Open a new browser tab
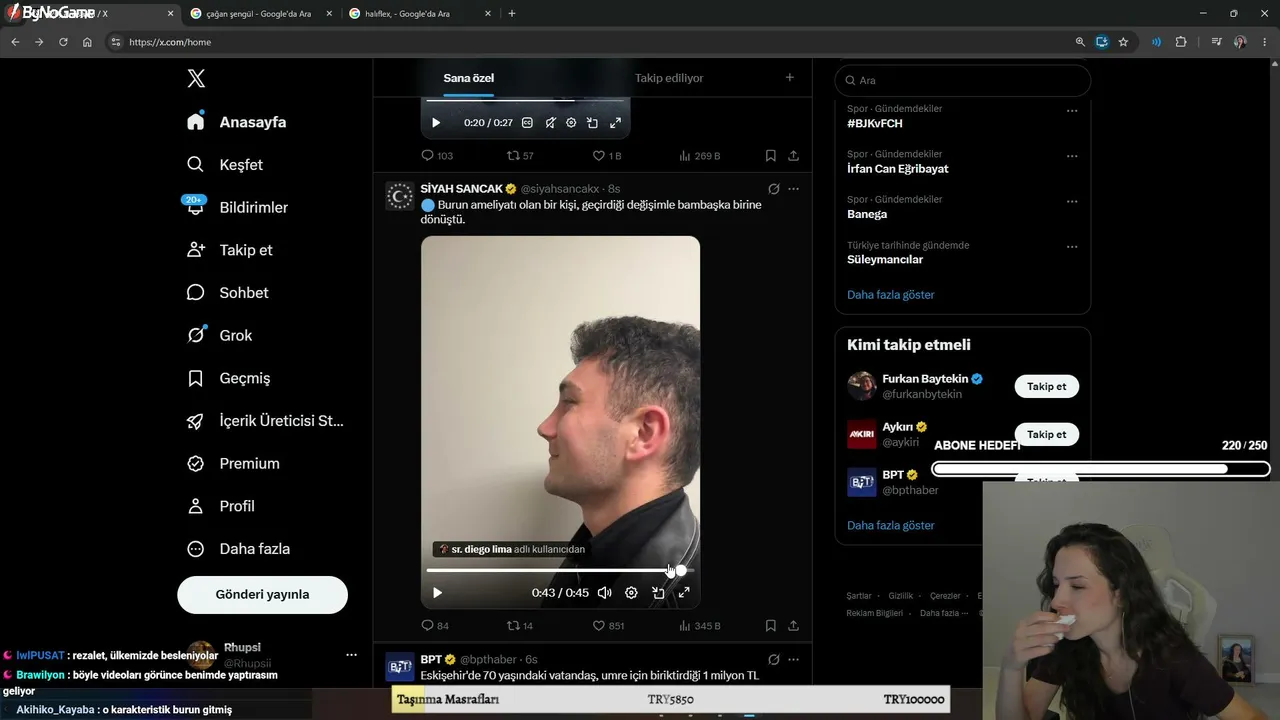Image resolution: width=1280 pixels, height=720 pixels. (512, 14)
